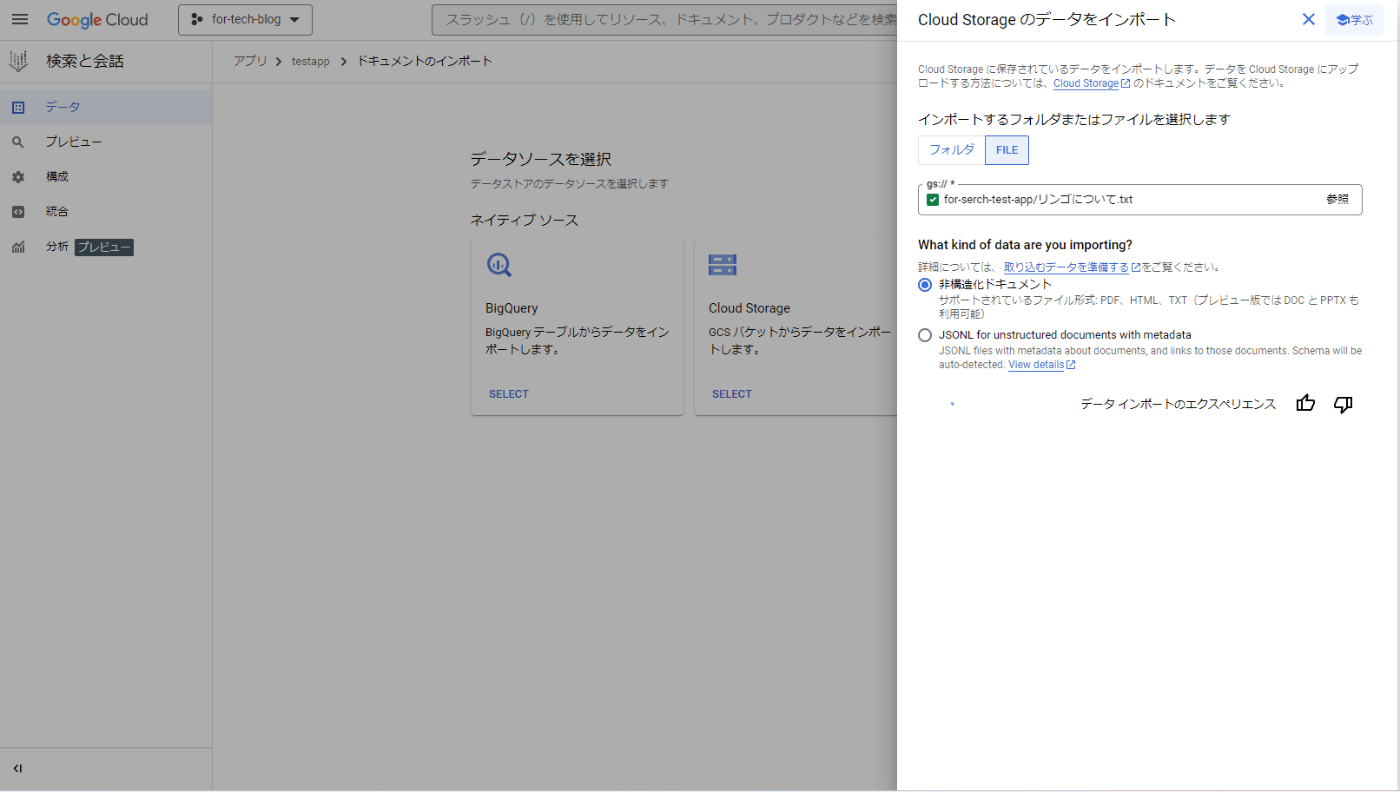Click the 構成 gear icon
The width and height of the screenshot is (1400, 792).
pos(18,177)
